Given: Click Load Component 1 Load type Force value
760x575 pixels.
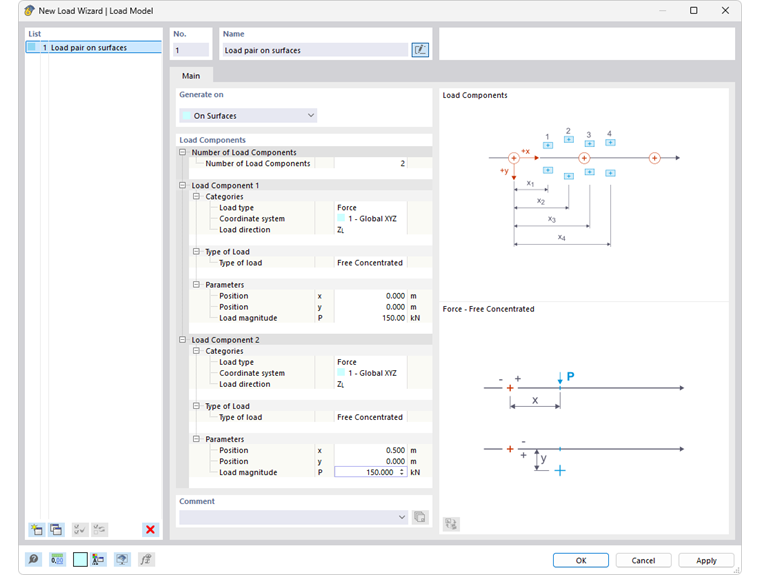Looking at the screenshot, I should pyautogui.click(x=371, y=208).
